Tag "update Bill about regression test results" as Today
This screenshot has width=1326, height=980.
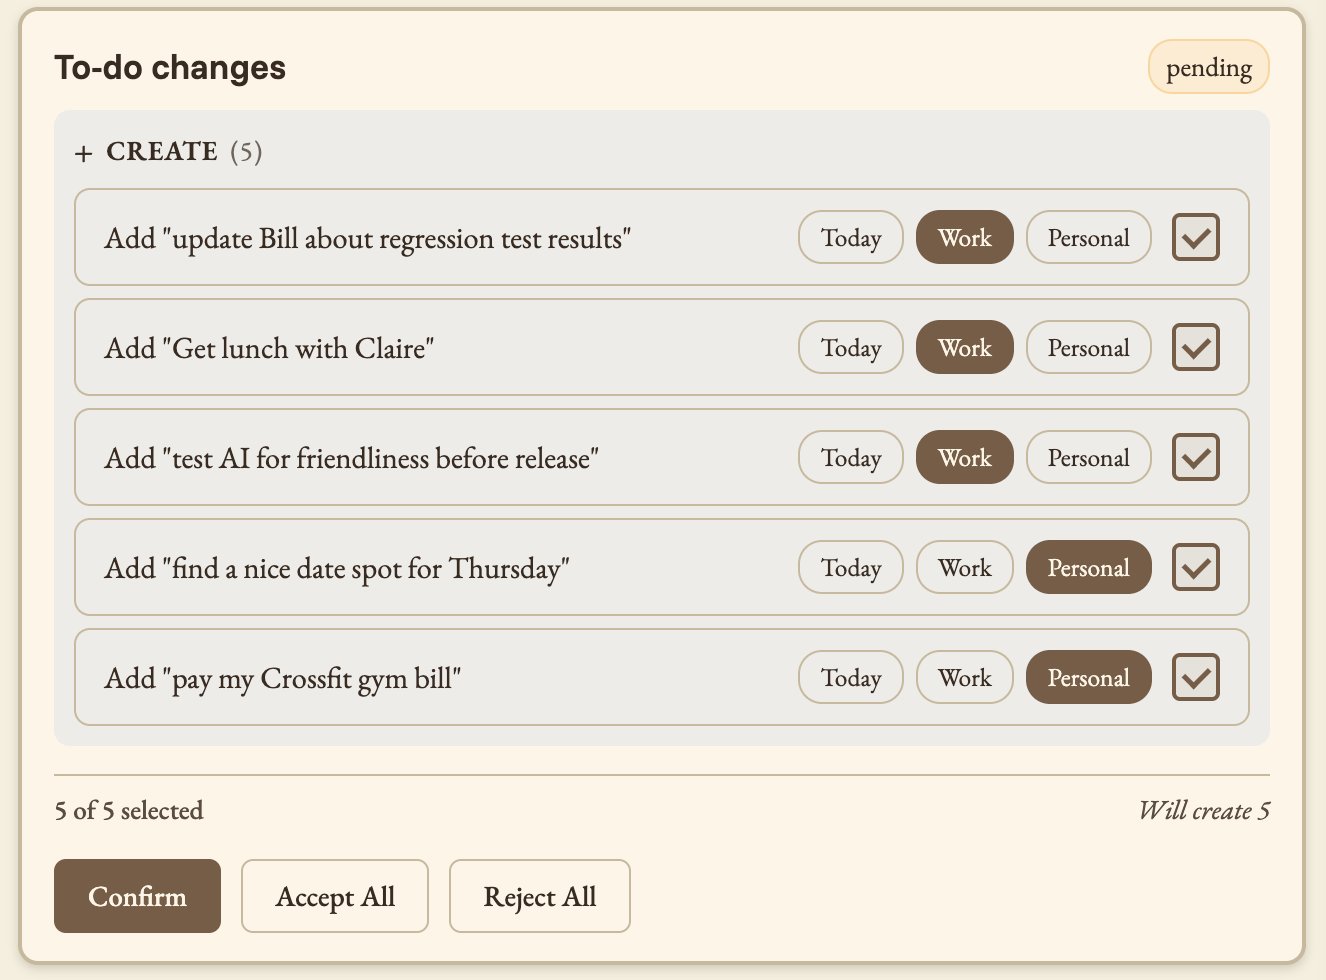tap(850, 237)
